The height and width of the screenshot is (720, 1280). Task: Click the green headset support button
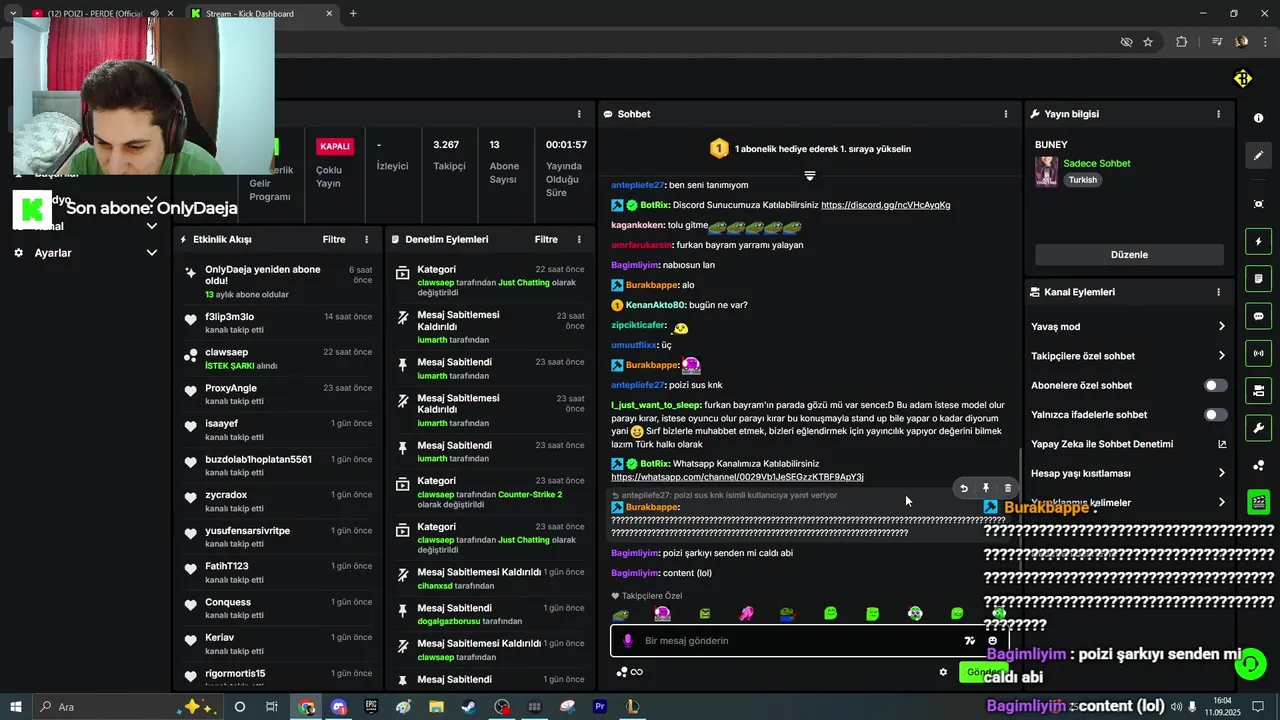point(1250,663)
